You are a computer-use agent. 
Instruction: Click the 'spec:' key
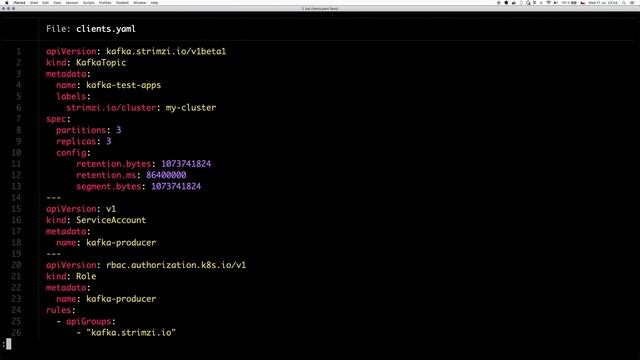tap(58, 119)
